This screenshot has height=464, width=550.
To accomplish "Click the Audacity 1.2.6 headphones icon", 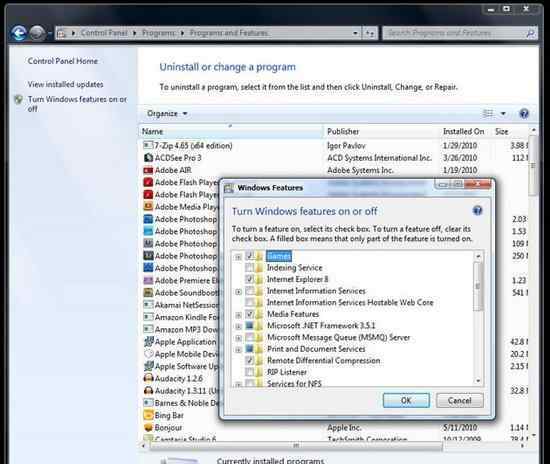I will point(148,378).
